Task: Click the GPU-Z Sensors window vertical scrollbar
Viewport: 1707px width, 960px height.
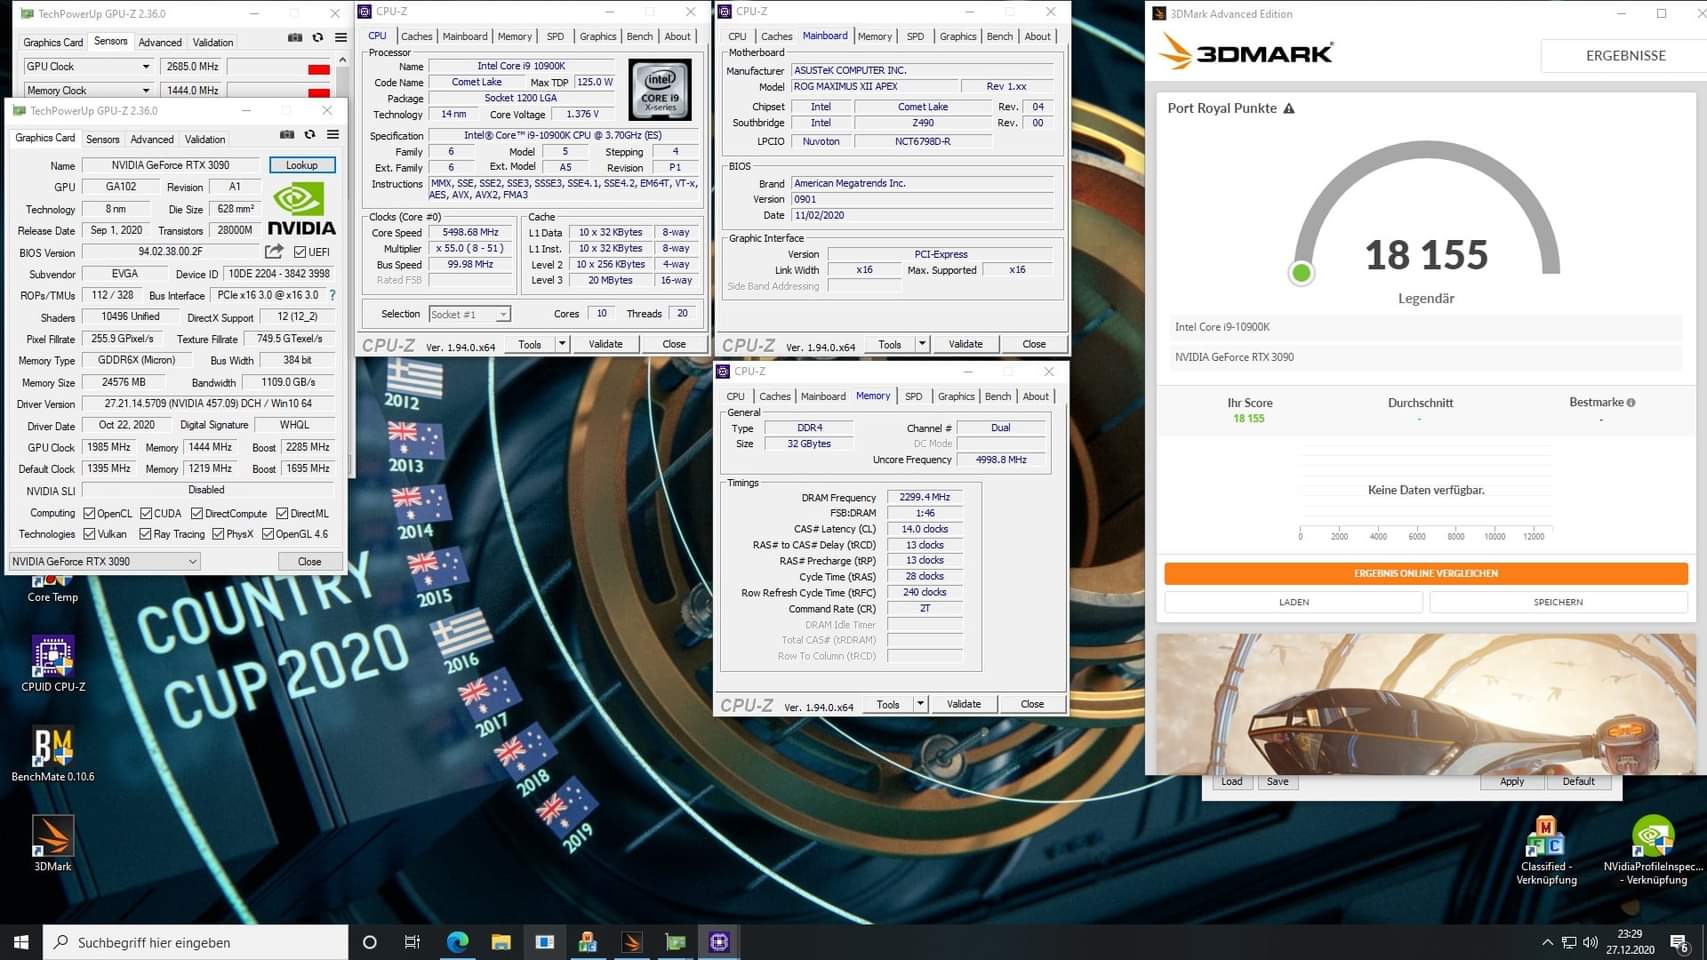Action: (342, 76)
